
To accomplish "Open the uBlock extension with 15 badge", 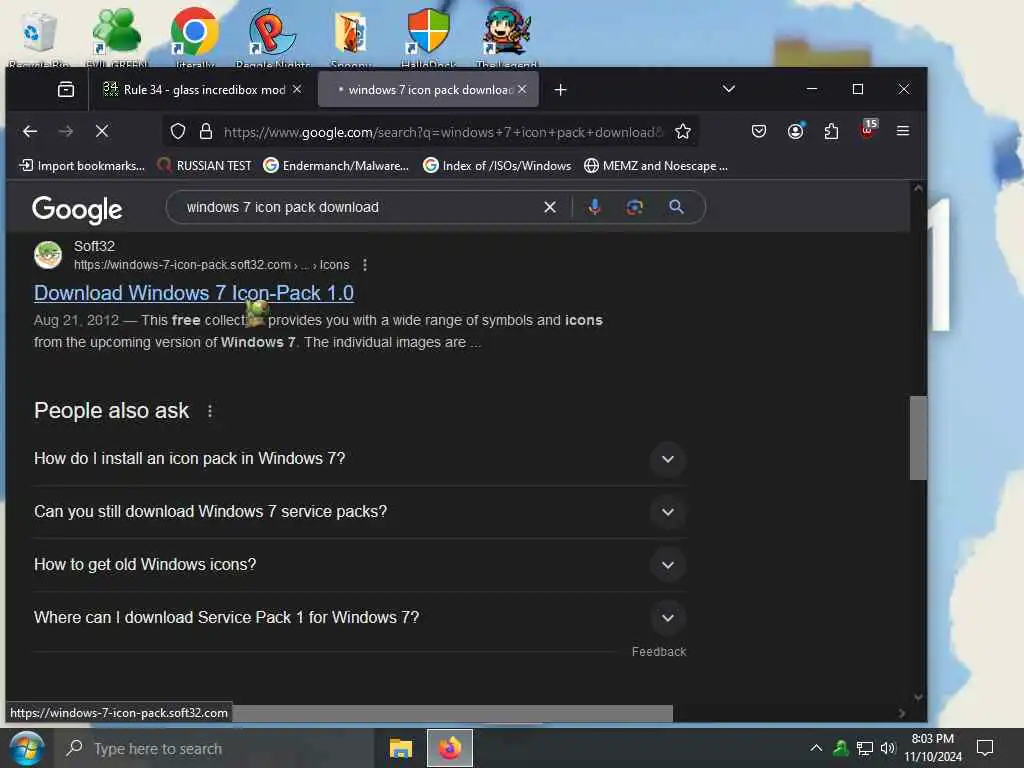I will click(868, 129).
